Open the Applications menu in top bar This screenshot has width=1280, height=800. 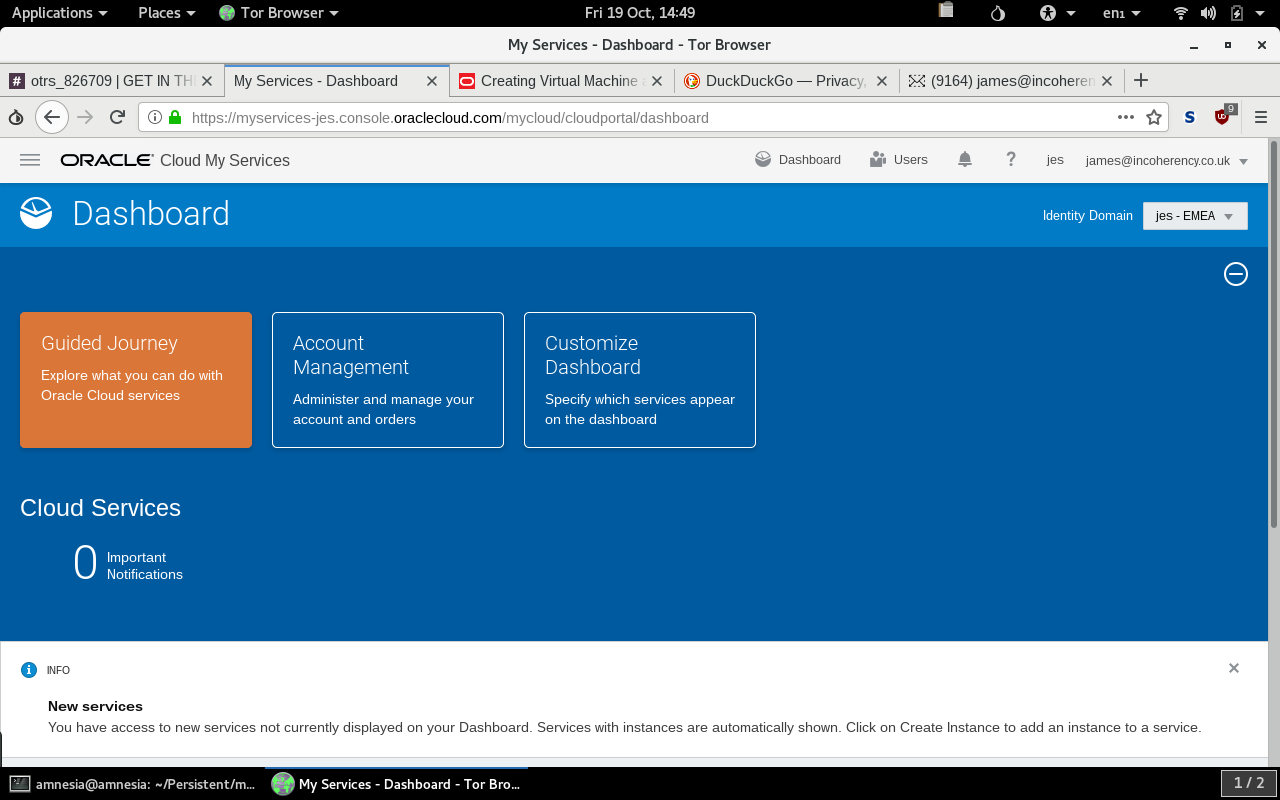click(59, 13)
